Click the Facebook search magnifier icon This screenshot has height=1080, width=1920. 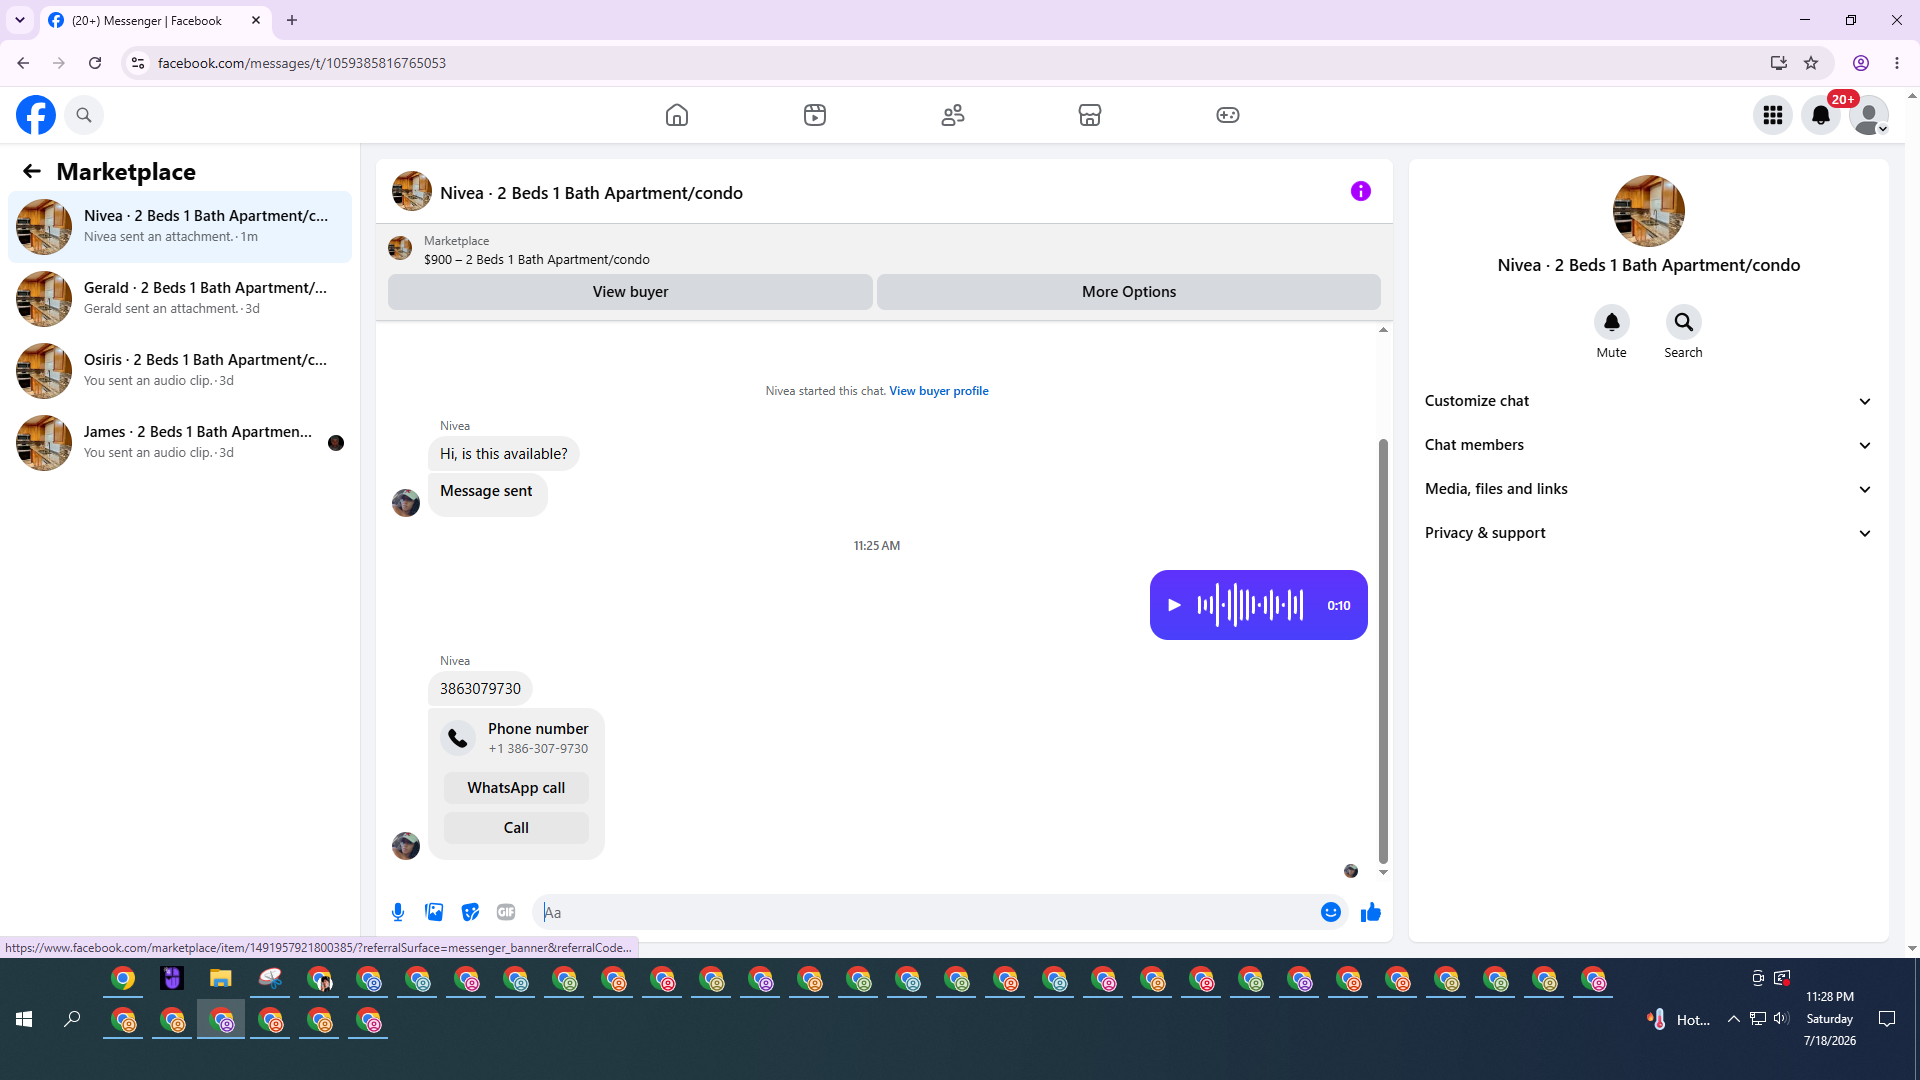click(84, 115)
